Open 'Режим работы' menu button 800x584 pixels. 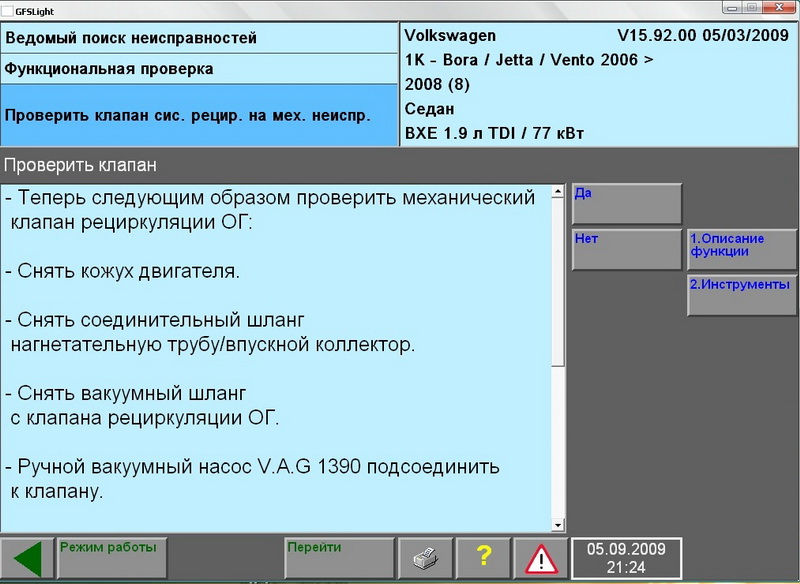pos(112,558)
